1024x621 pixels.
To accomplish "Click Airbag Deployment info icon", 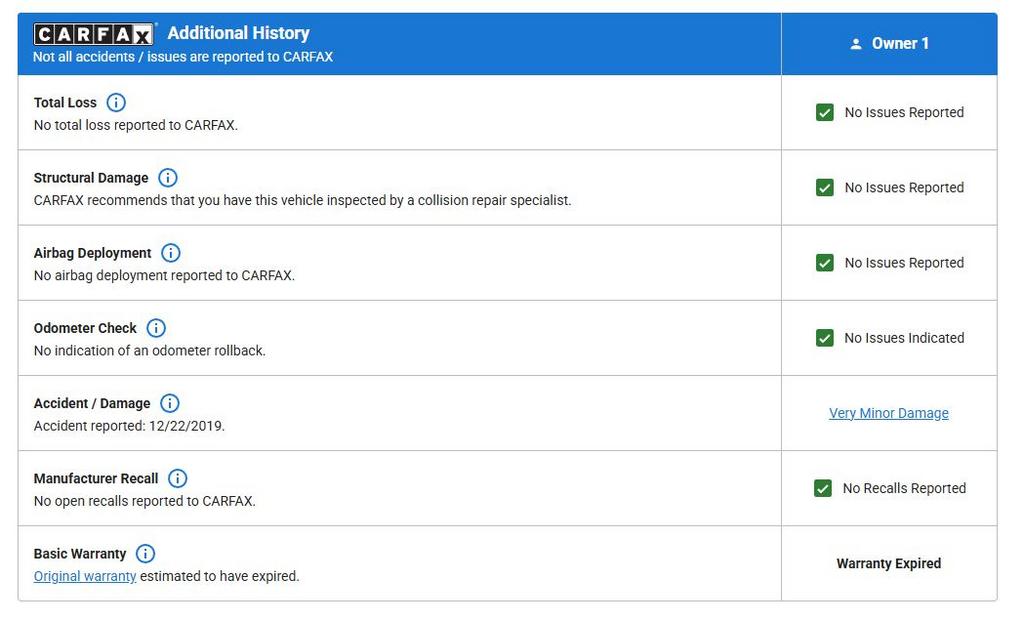I will [x=171, y=253].
